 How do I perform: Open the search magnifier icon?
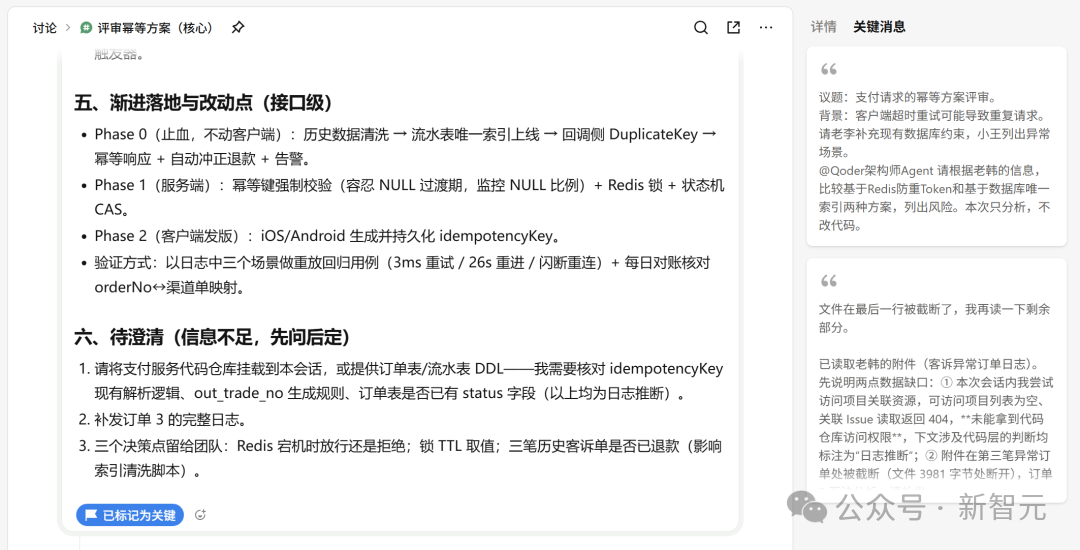click(700, 28)
